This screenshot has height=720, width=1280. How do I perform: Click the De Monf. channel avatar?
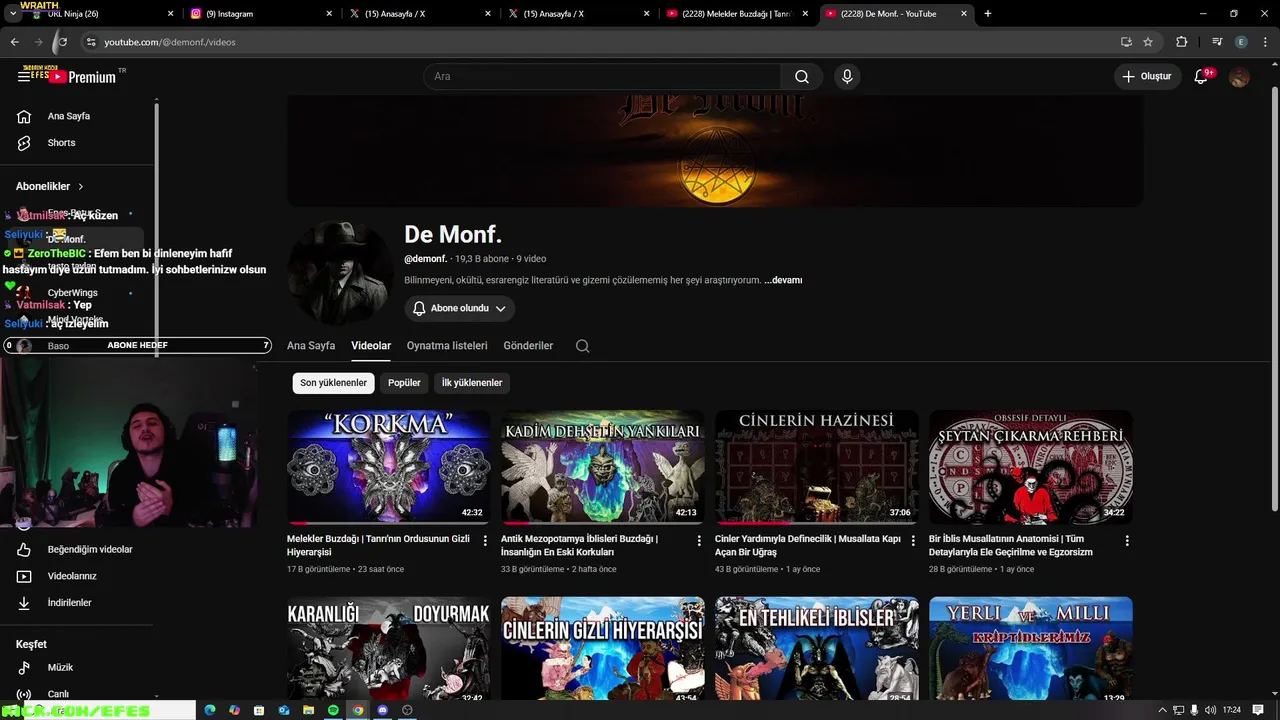pos(340,273)
